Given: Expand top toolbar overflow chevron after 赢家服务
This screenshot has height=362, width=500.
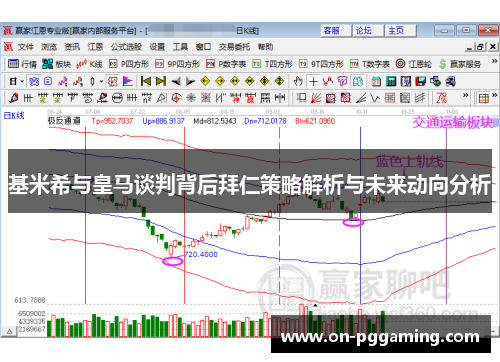Looking at the screenshot, I should (x=494, y=61).
